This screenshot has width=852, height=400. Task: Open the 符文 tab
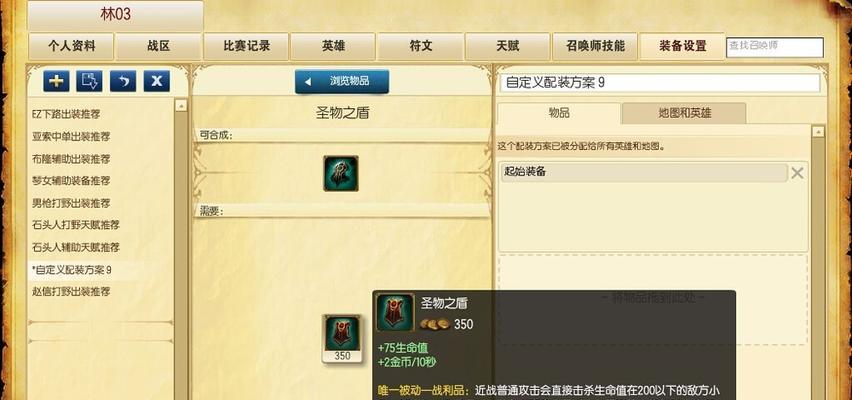421,46
